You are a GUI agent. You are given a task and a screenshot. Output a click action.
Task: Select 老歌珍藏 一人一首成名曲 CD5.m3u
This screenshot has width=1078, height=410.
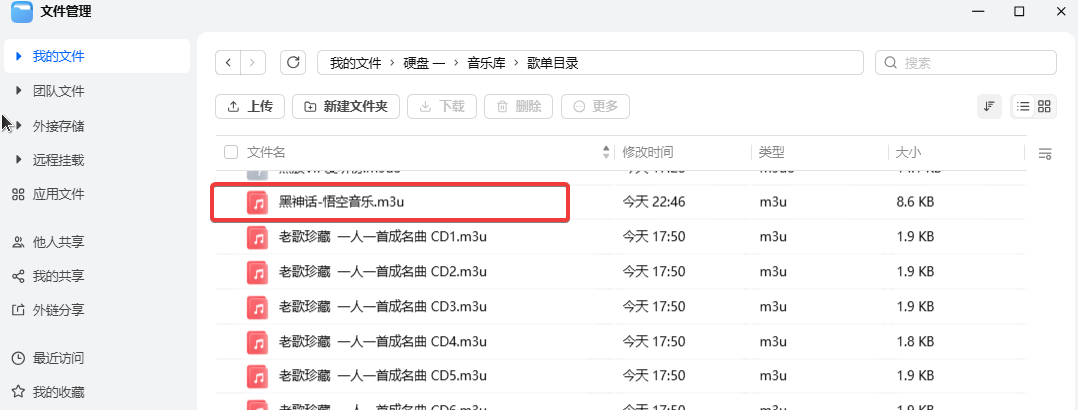pos(383,376)
